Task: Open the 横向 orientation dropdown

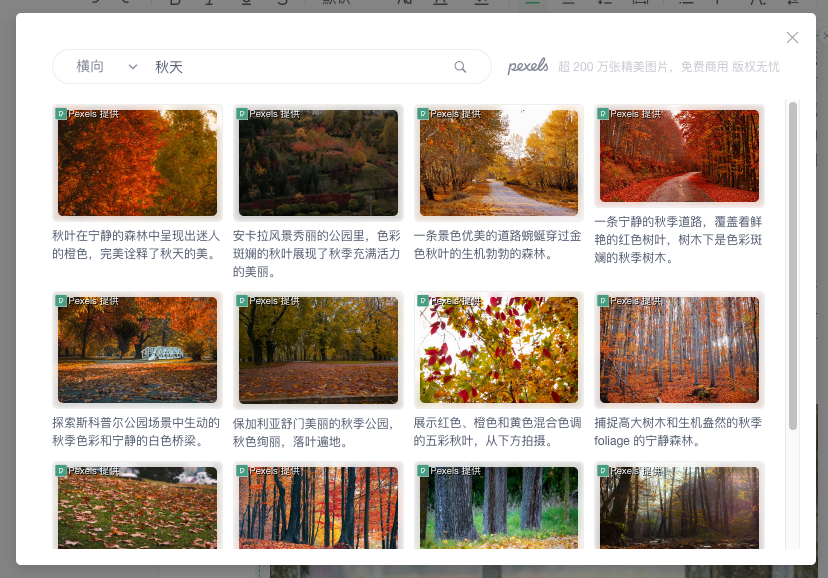Action: click(107, 67)
